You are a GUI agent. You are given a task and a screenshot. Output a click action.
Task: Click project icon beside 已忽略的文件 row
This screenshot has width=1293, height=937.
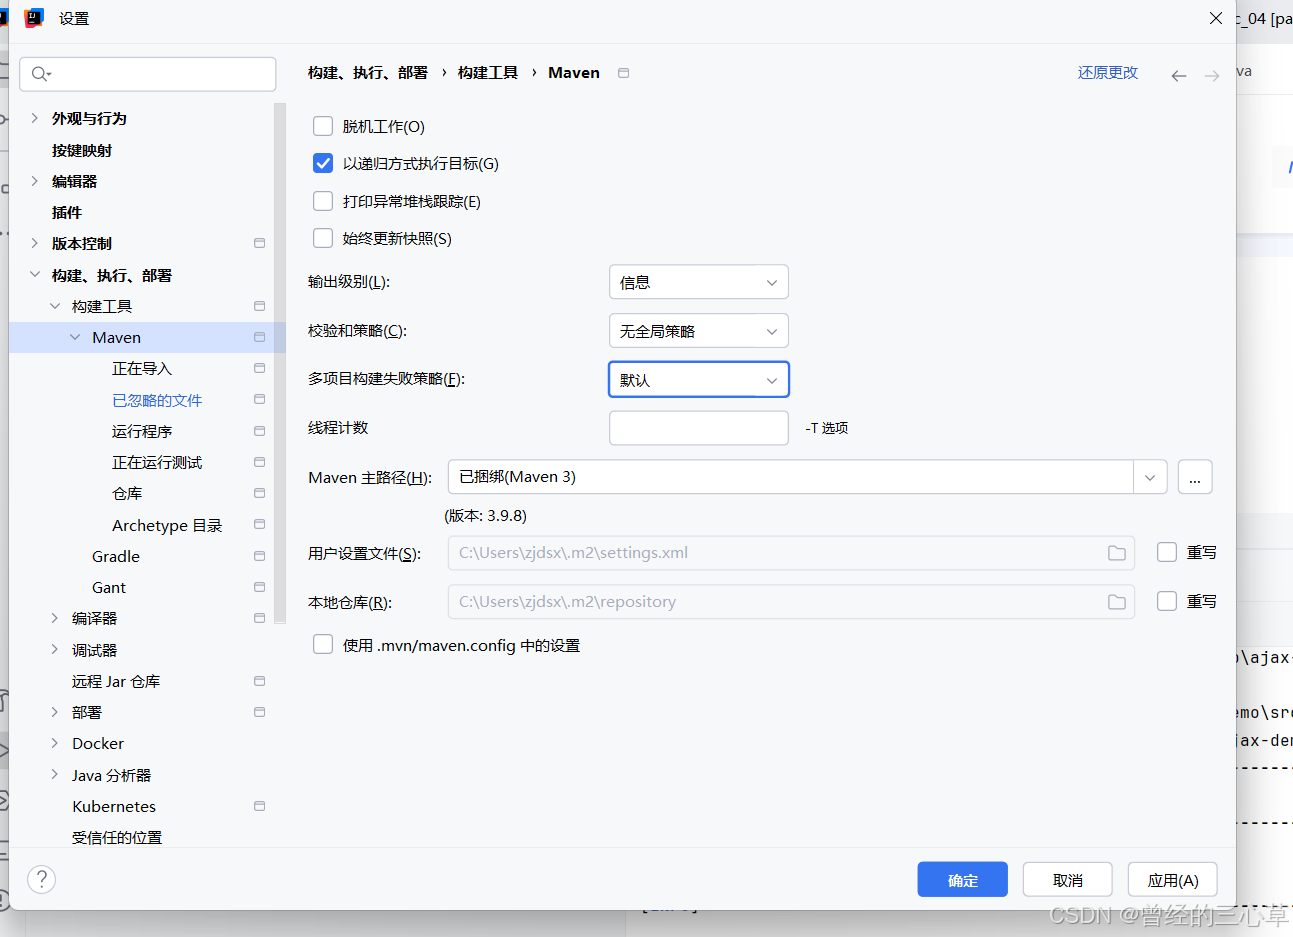tap(260, 400)
